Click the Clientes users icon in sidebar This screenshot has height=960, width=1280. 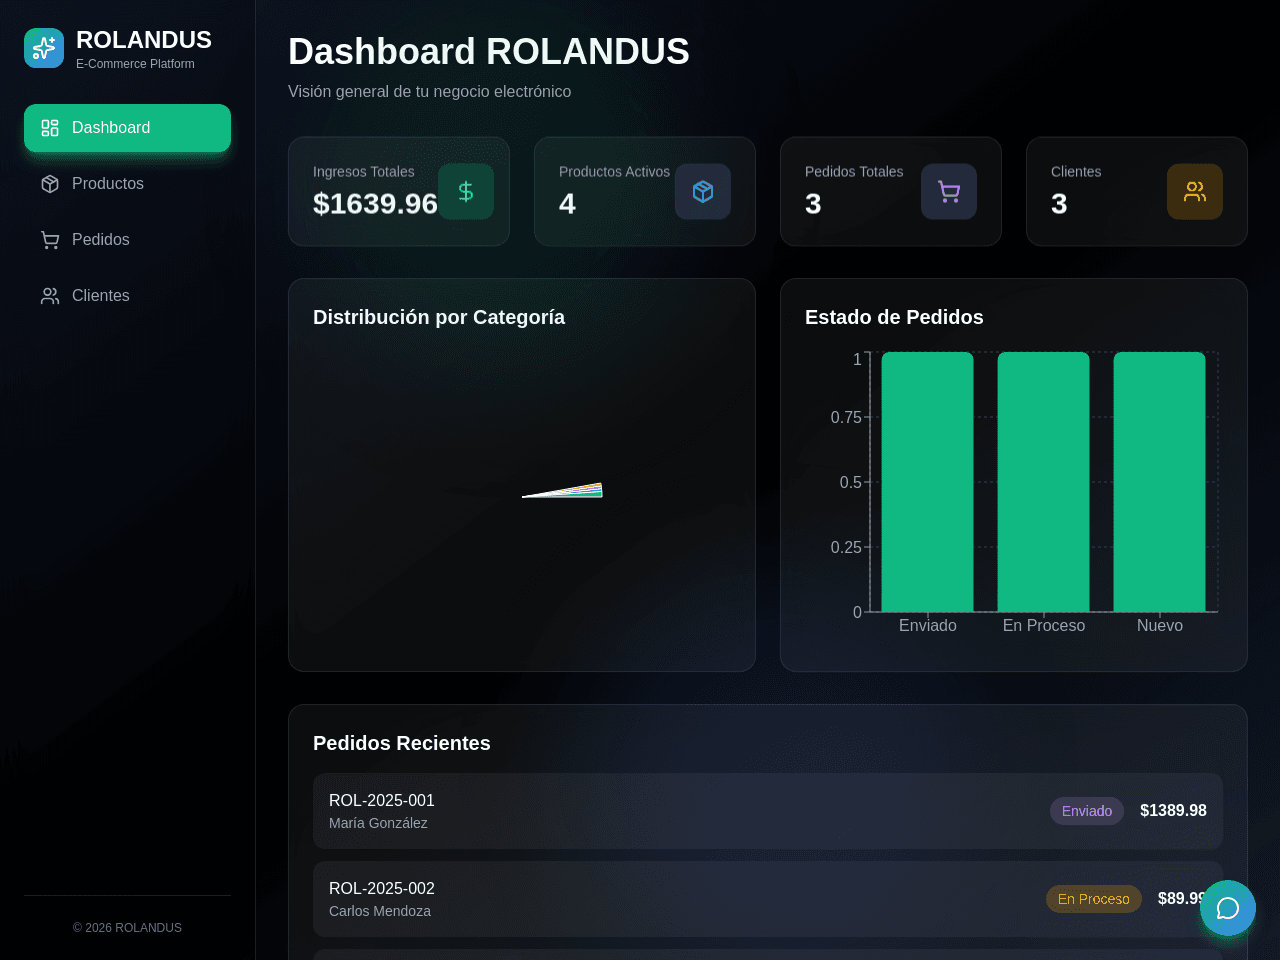pos(50,296)
